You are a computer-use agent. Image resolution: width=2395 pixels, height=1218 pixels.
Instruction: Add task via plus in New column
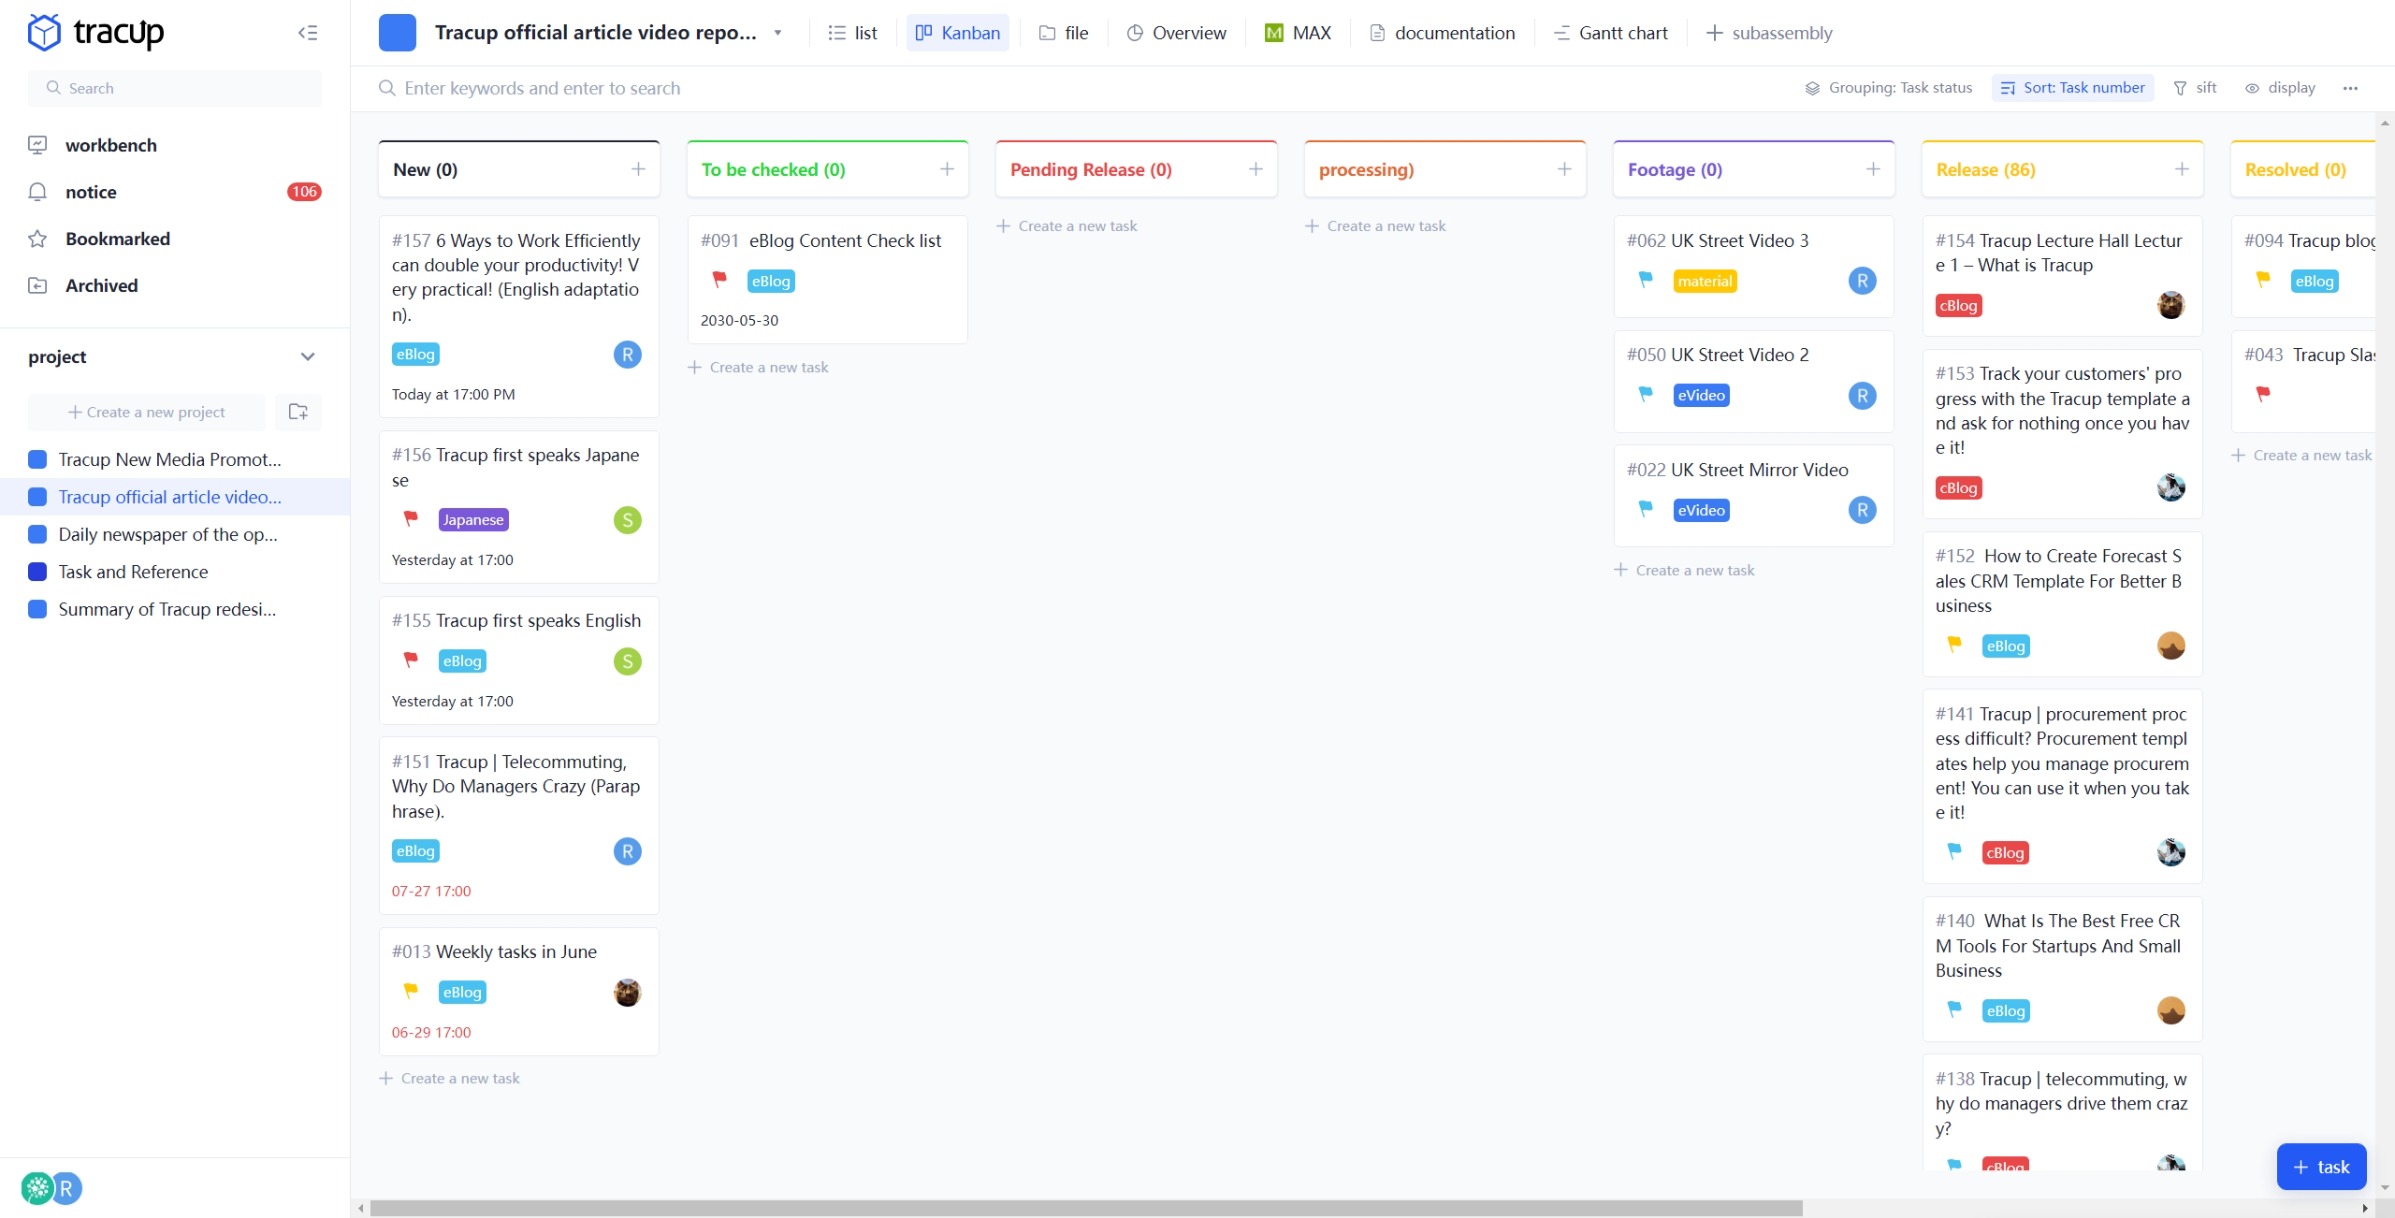pyautogui.click(x=638, y=169)
